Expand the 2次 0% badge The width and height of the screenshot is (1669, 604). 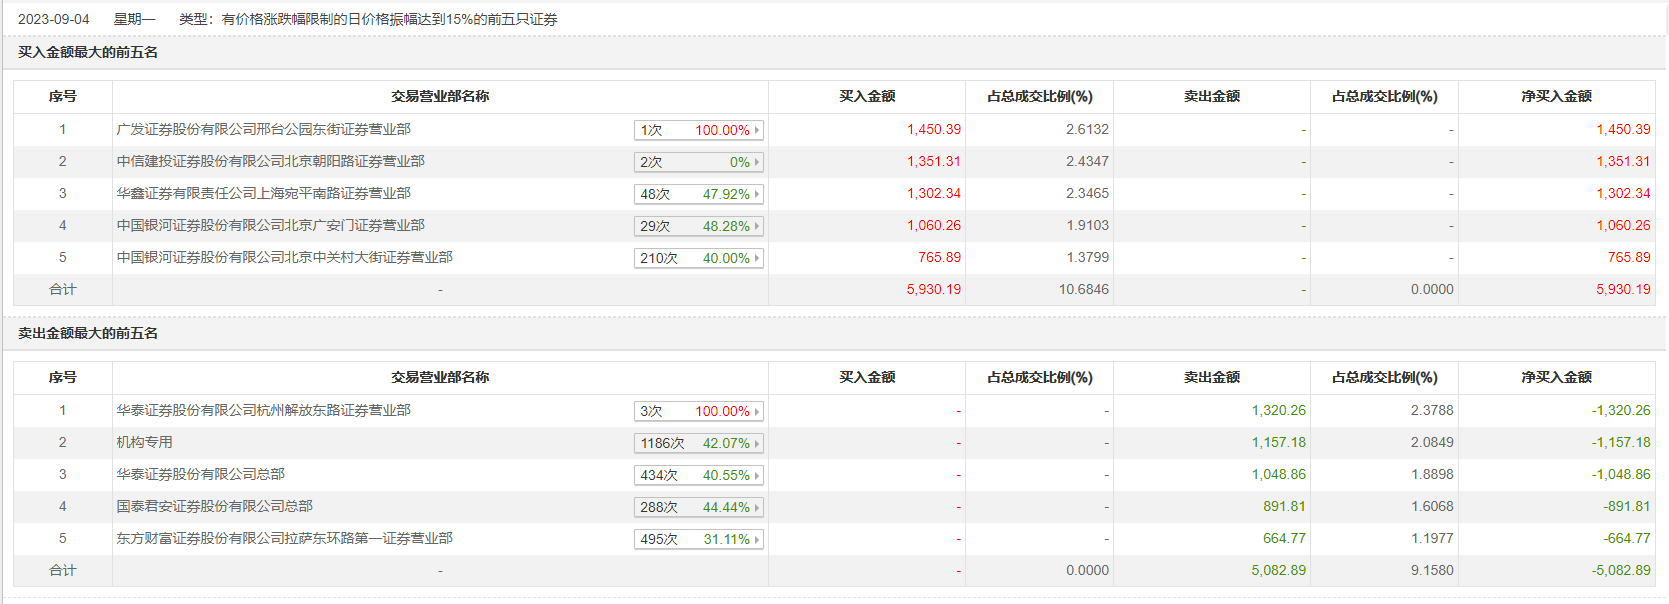coord(698,162)
